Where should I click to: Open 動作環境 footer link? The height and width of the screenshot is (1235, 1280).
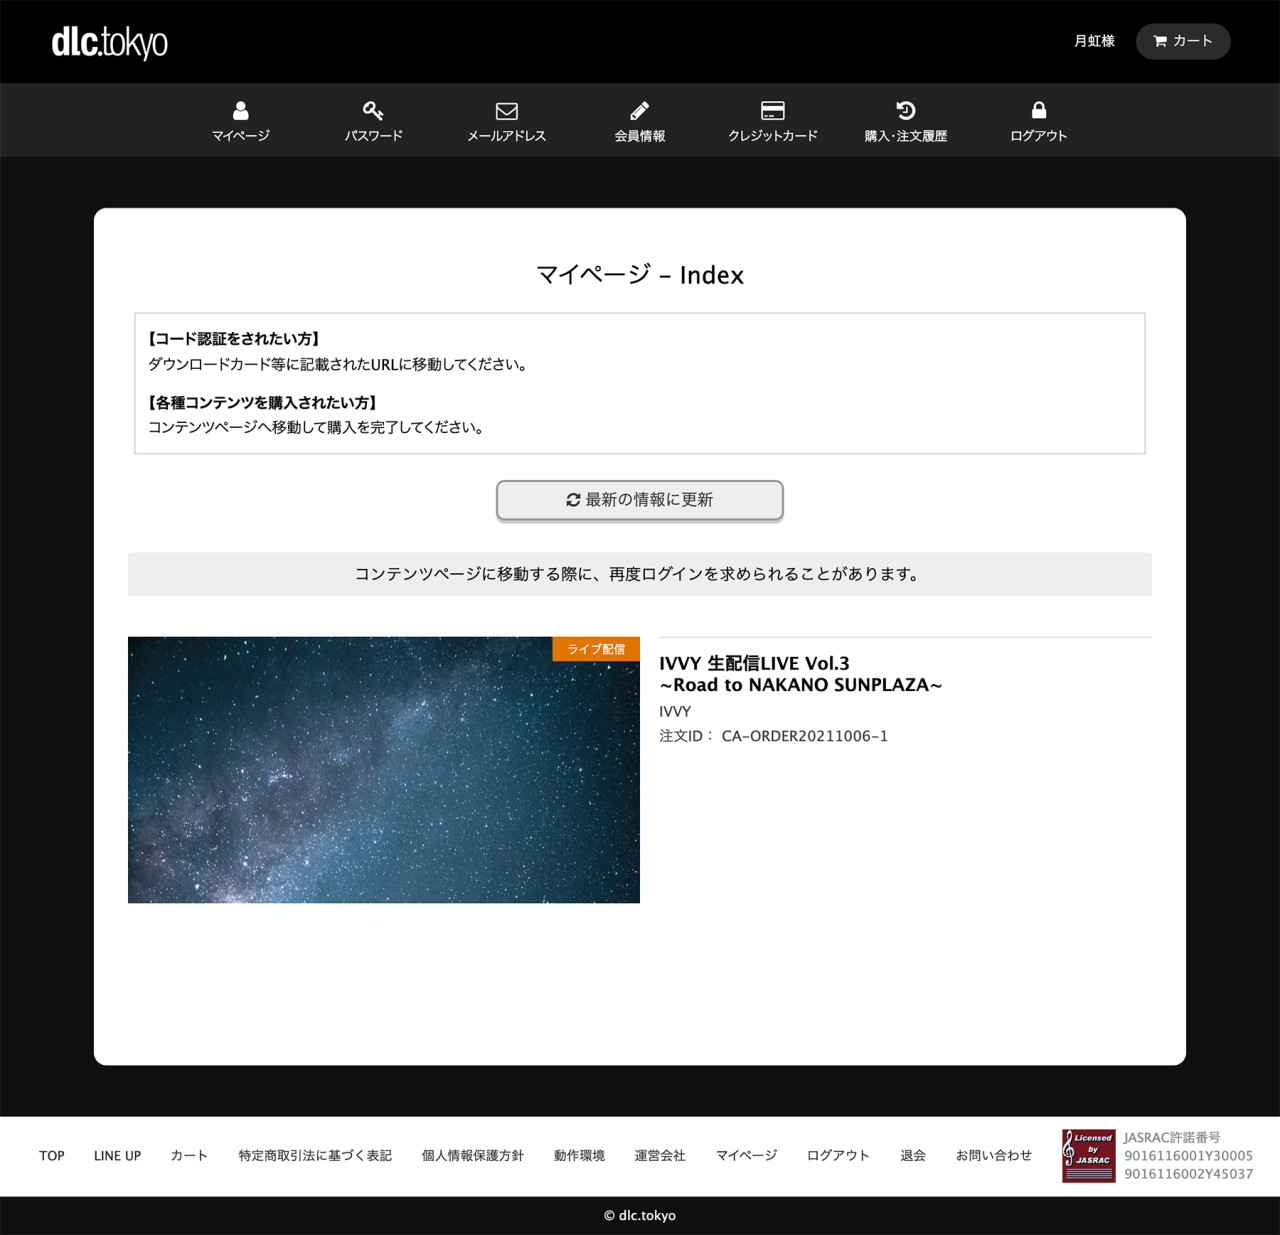click(x=579, y=1156)
